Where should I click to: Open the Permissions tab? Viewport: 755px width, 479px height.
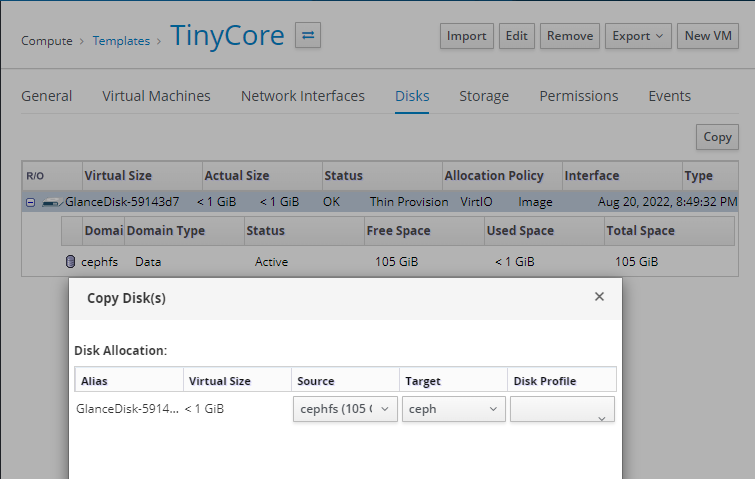click(578, 96)
